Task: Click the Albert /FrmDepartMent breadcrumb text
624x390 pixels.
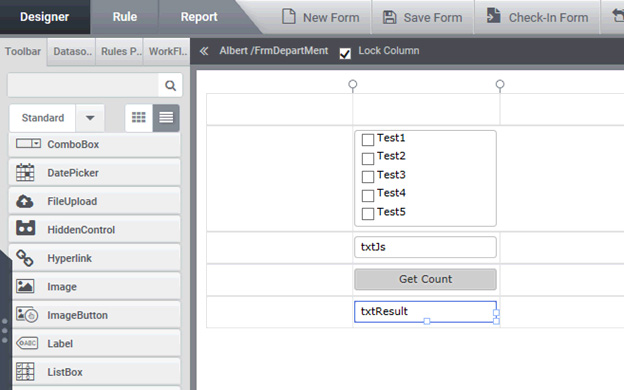Action: coord(274,51)
